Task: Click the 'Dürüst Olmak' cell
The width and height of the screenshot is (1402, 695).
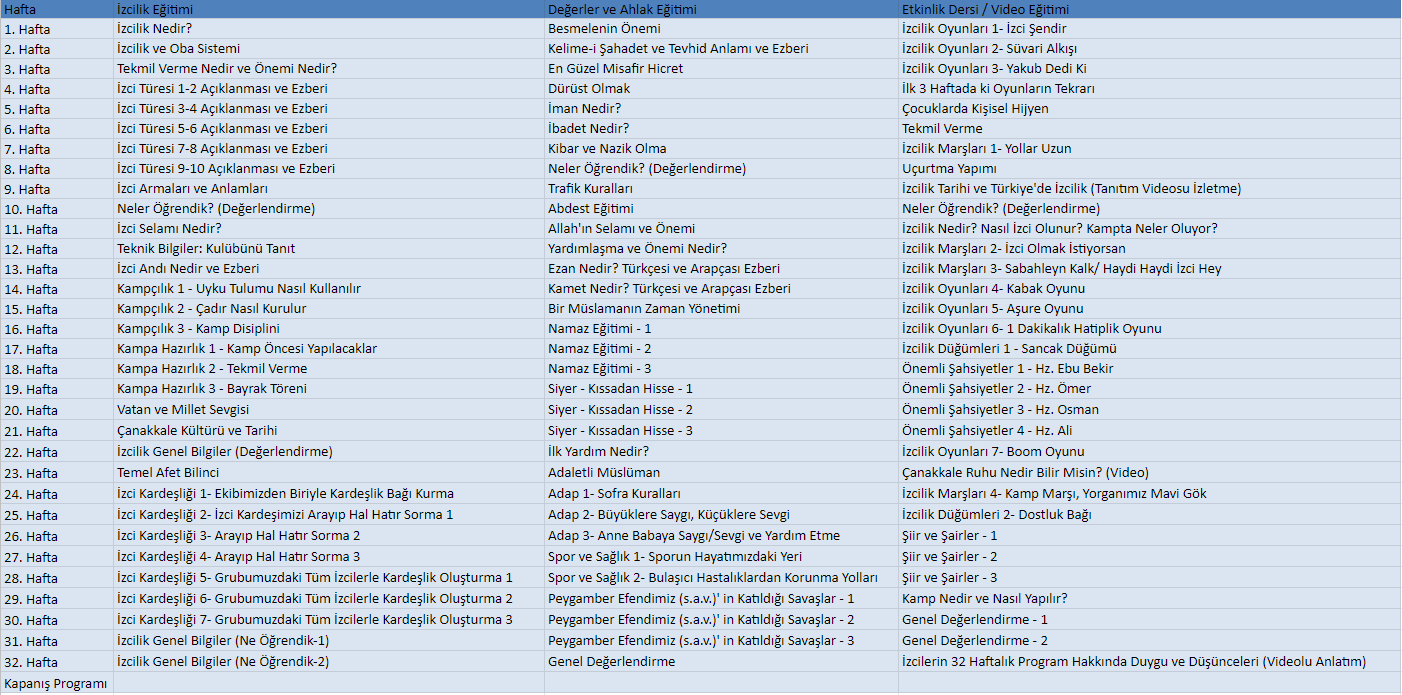Action: [721, 89]
